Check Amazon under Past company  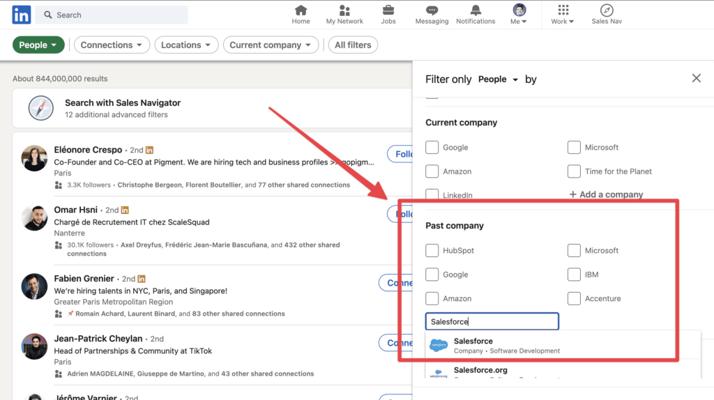click(432, 298)
